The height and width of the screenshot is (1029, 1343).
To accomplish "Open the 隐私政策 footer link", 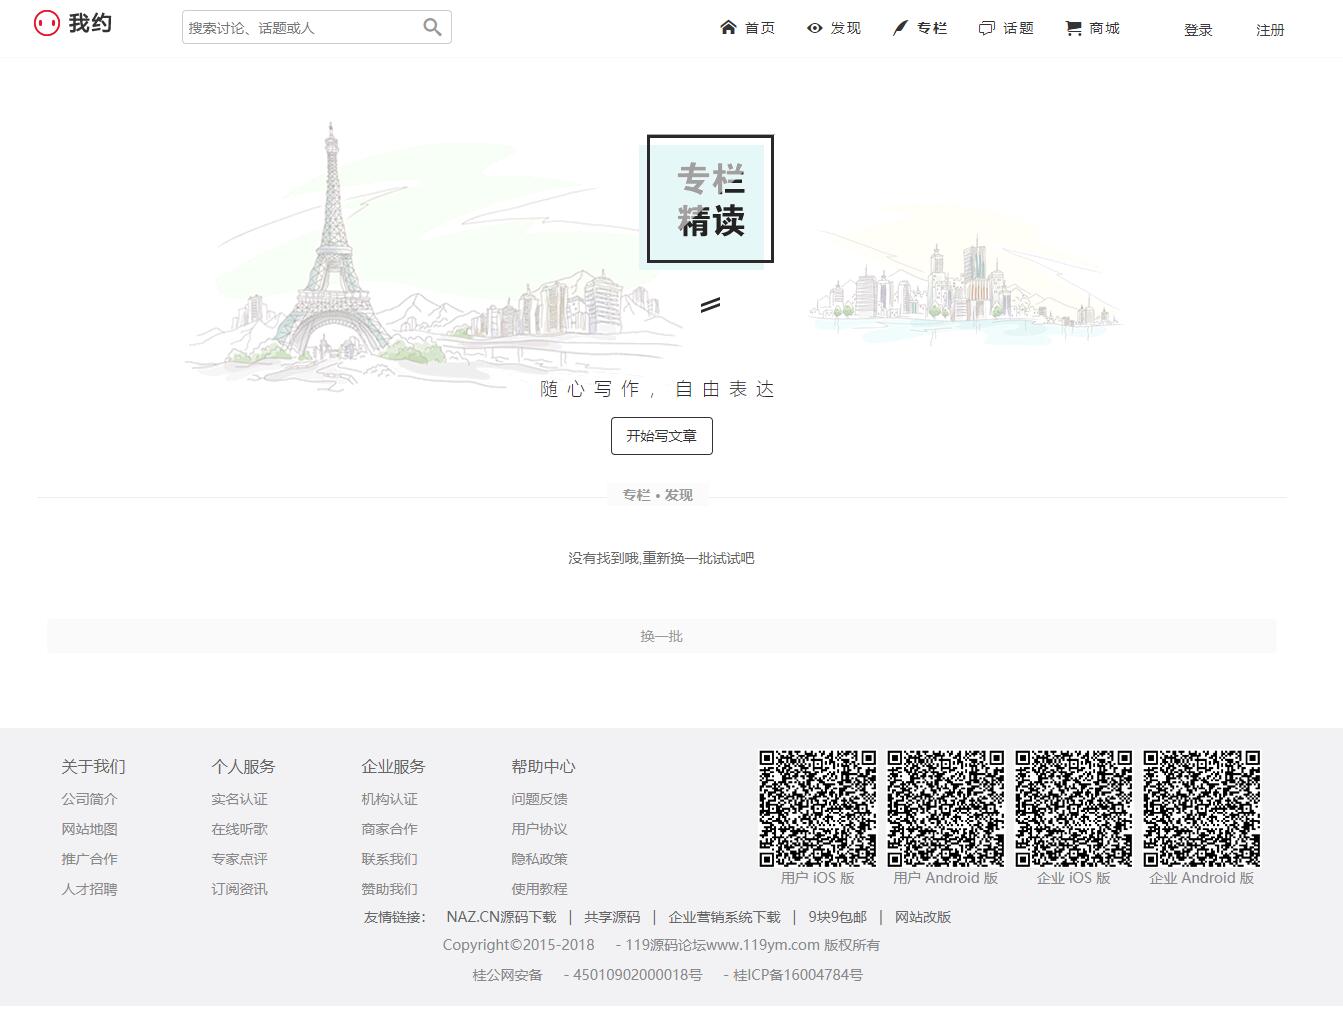I will coord(539,859).
